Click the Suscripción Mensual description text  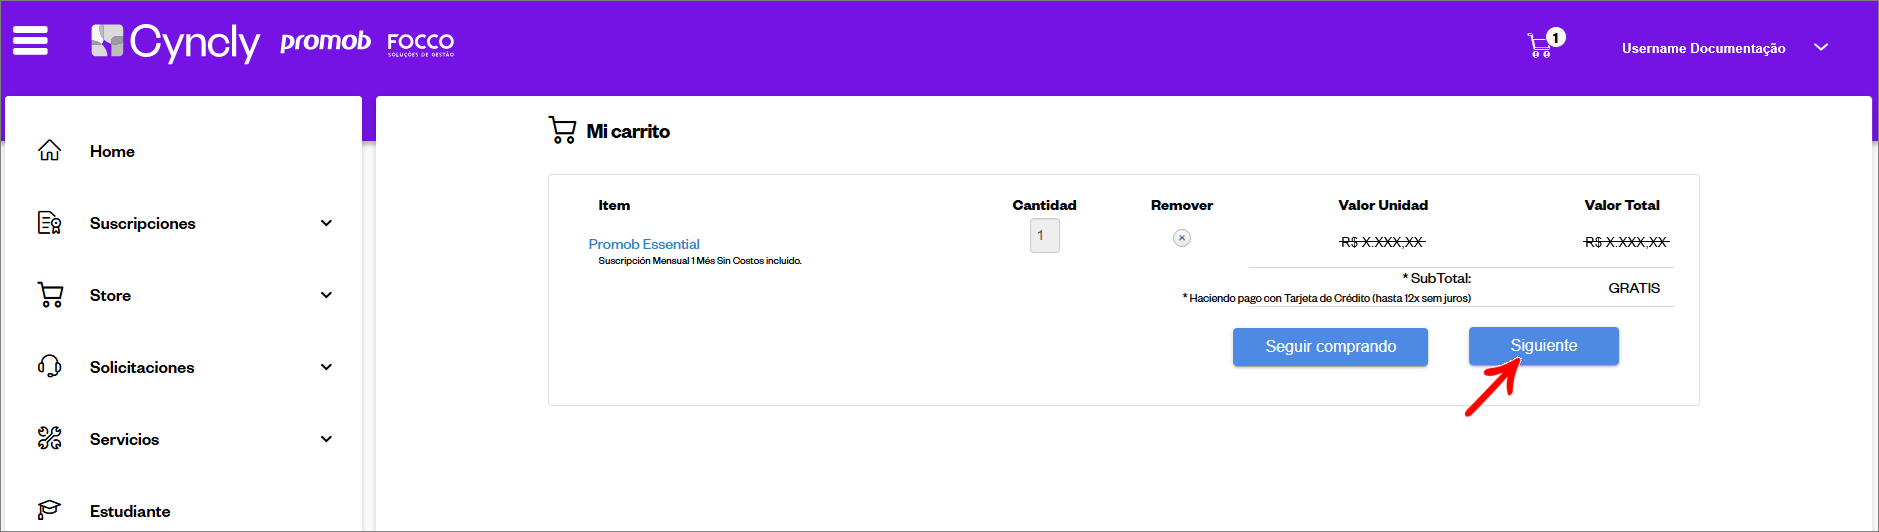point(700,261)
